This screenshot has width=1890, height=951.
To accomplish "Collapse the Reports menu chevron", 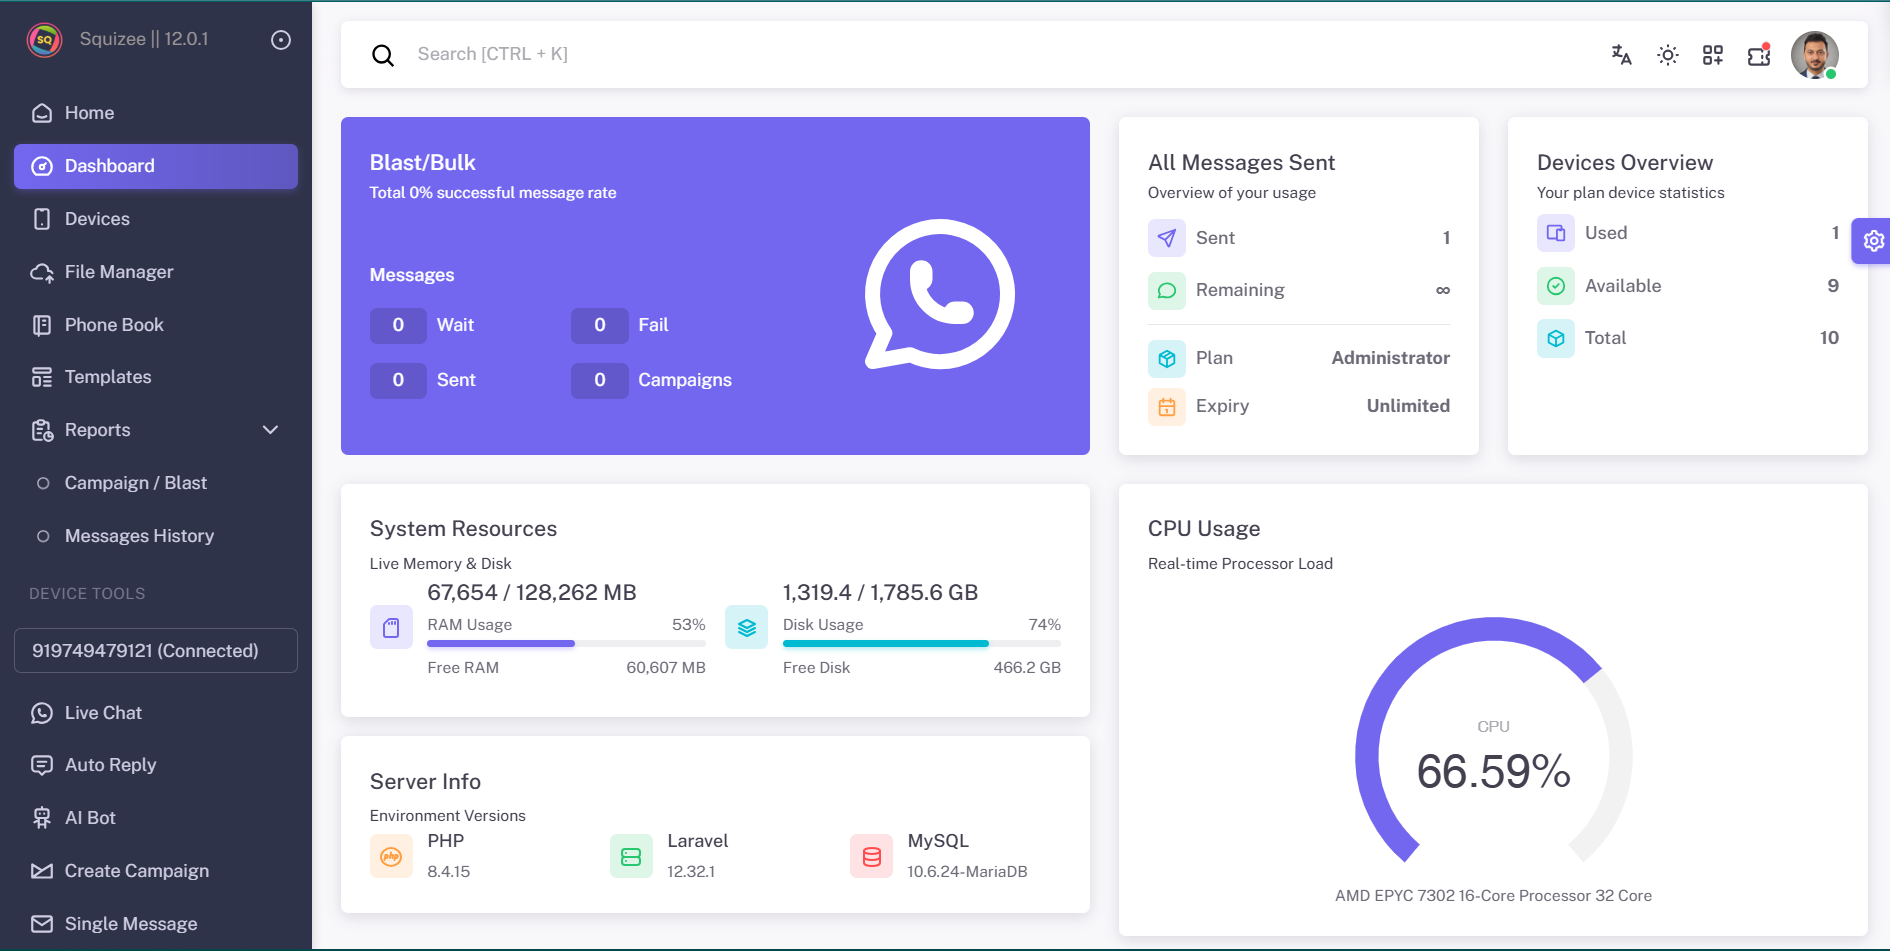I will pos(270,430).
